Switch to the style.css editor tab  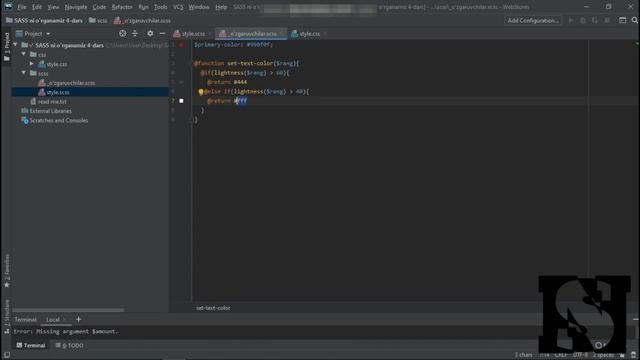309,34
